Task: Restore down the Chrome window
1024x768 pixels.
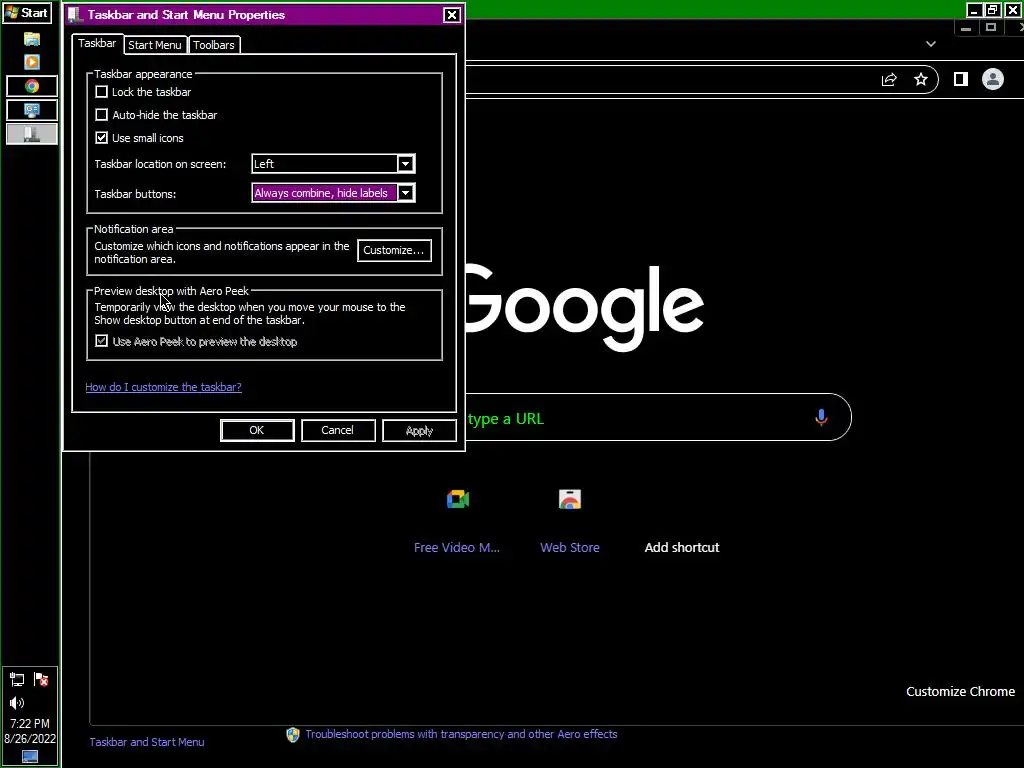Action: pos(993,10)
